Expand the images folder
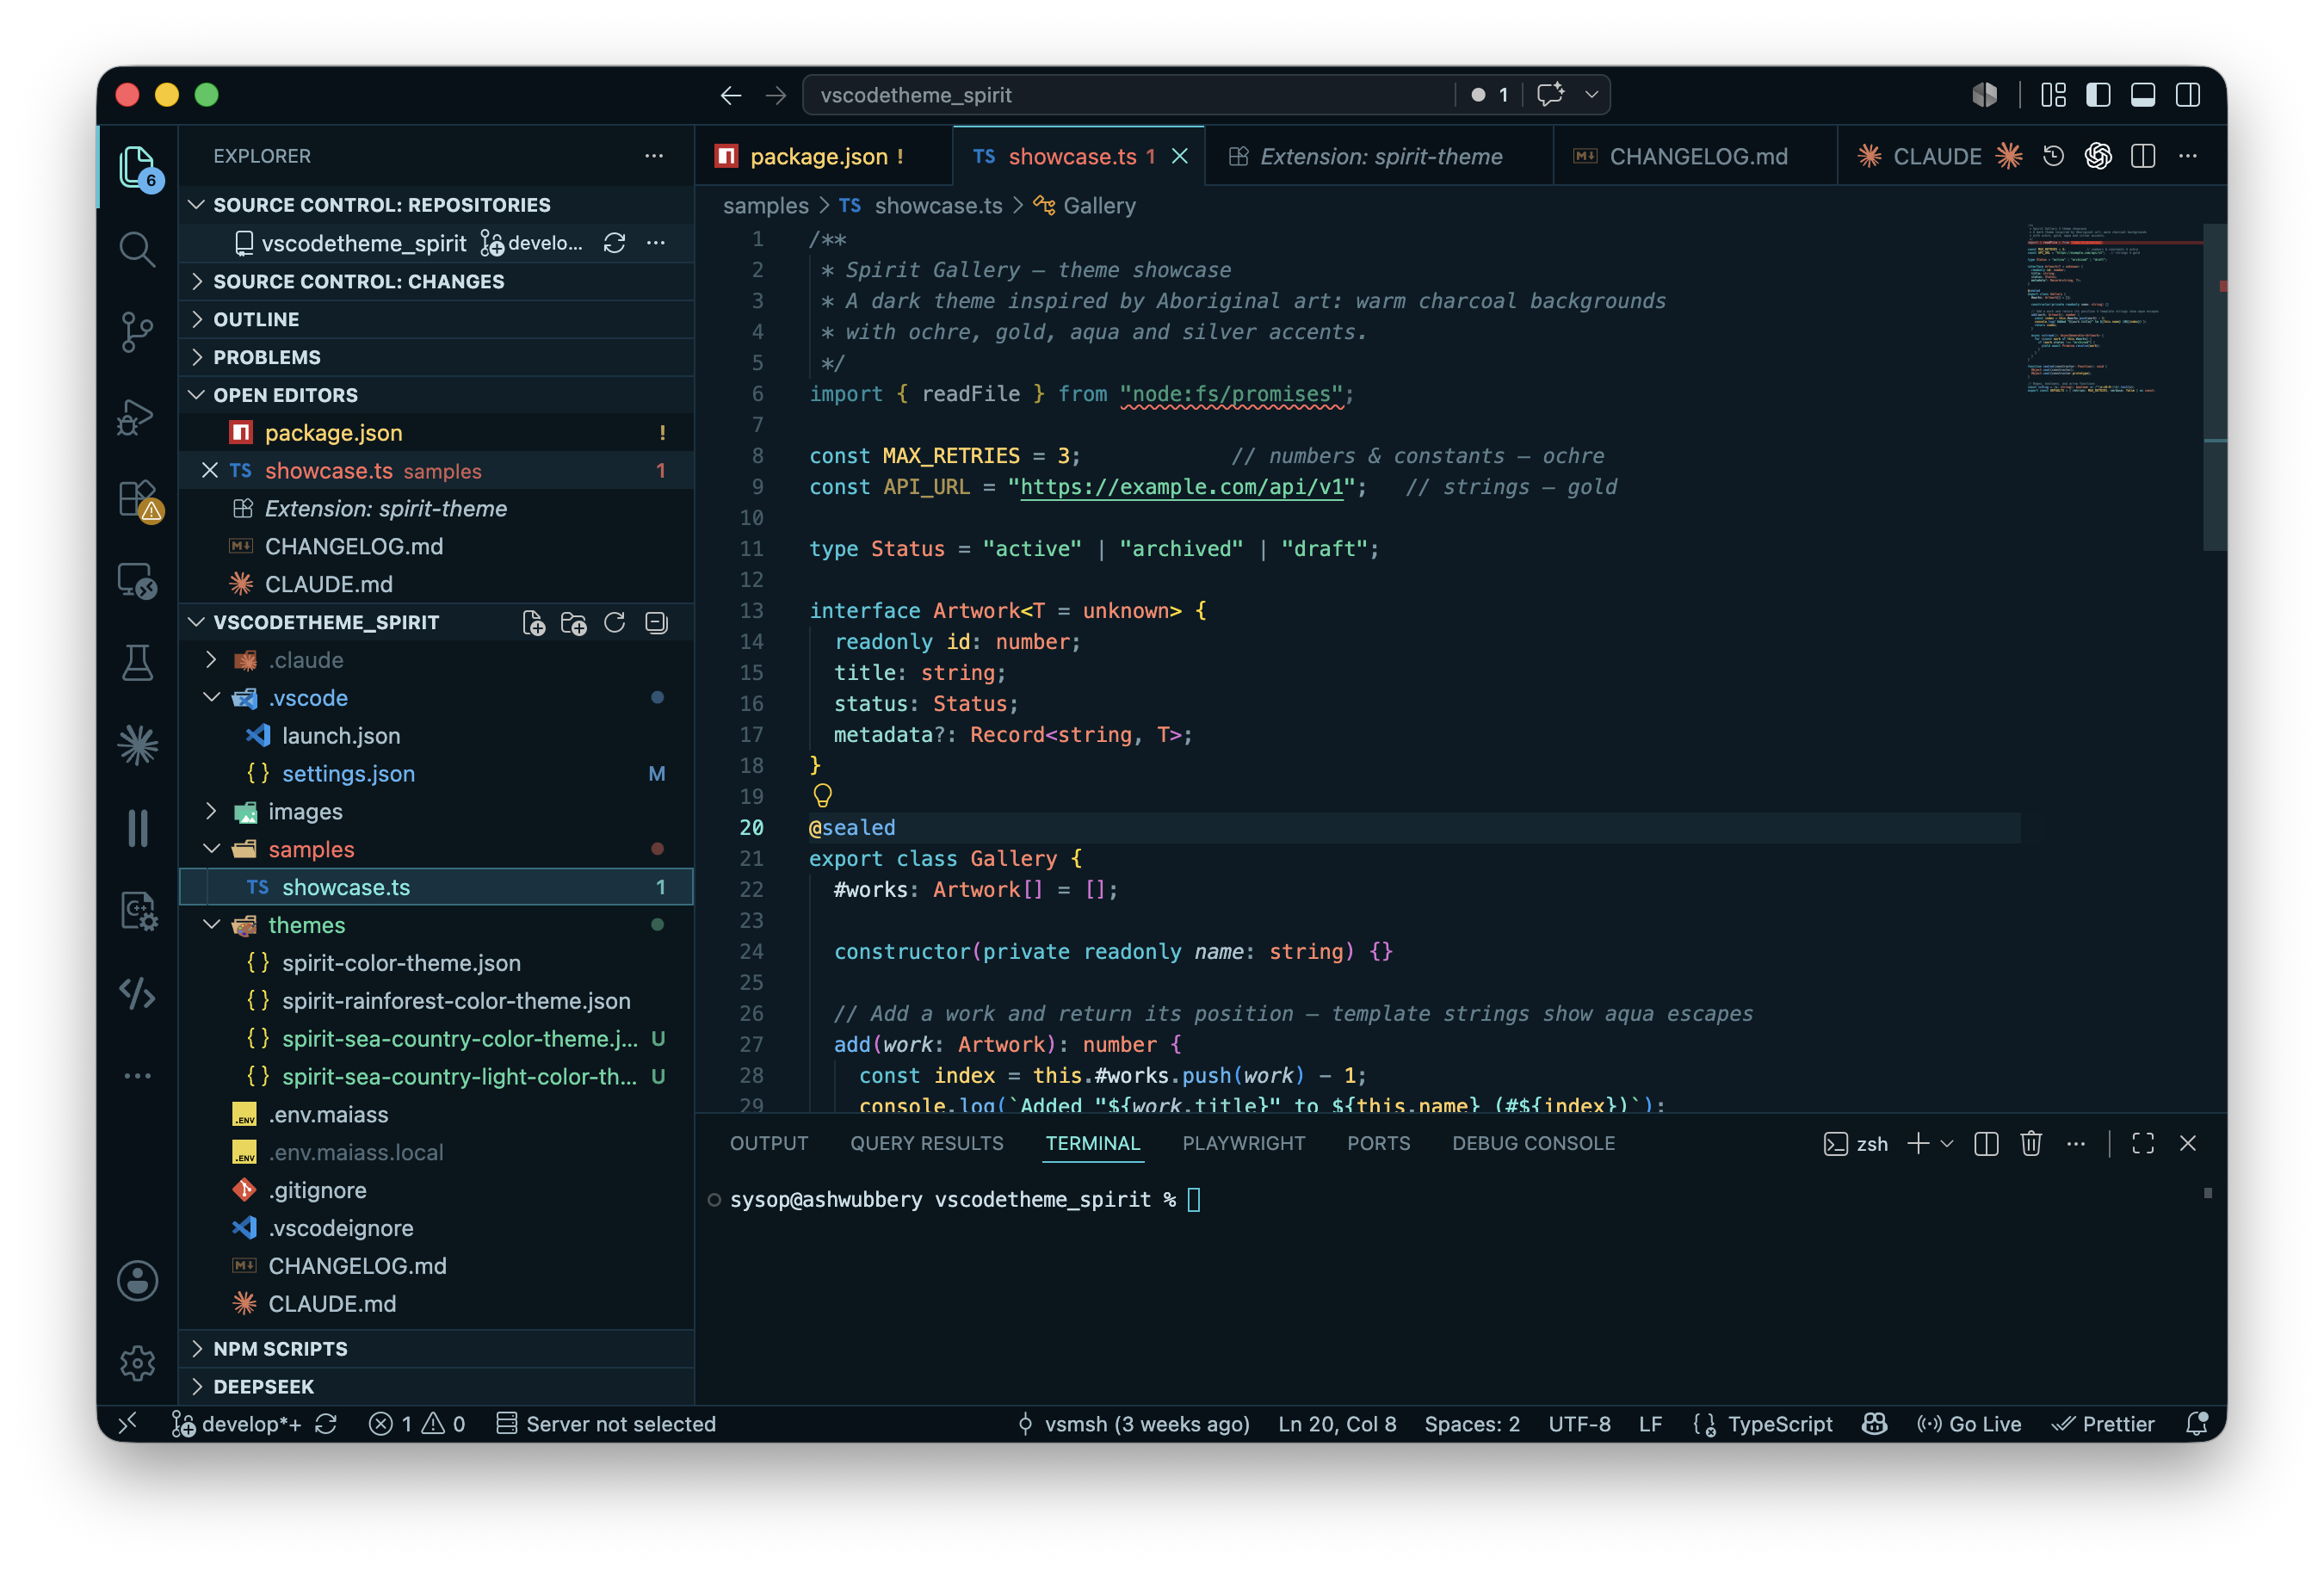 tap(436, 811)
